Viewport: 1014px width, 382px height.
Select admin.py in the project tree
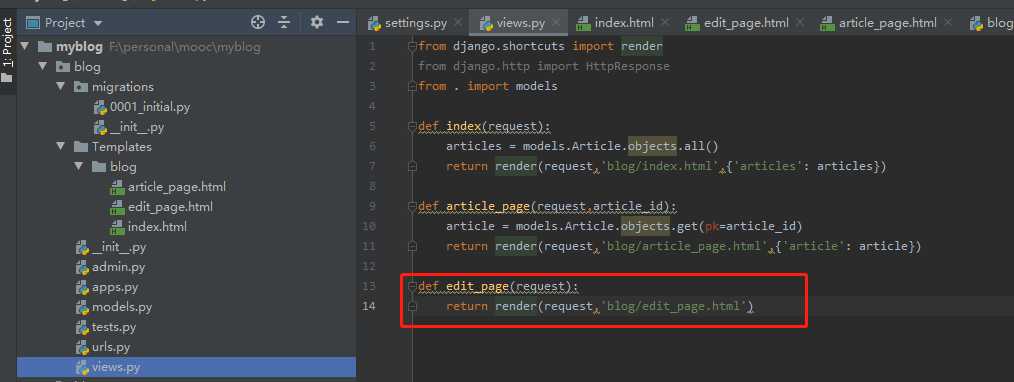click(x=118, y=267)
